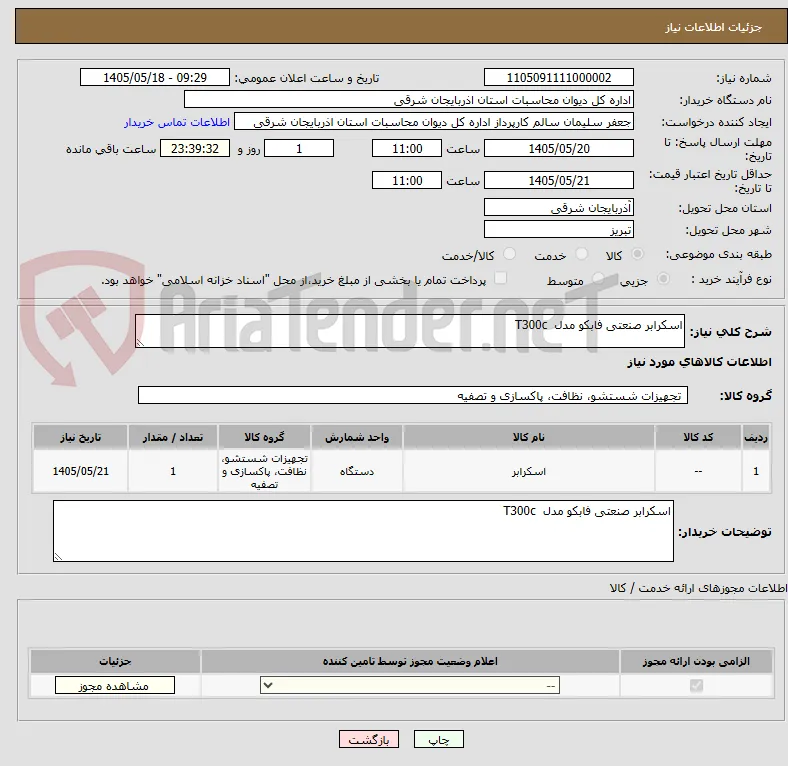Click the table date cell 1405/05/21
This screenshot has height=766, width=788.
[80, 471]
